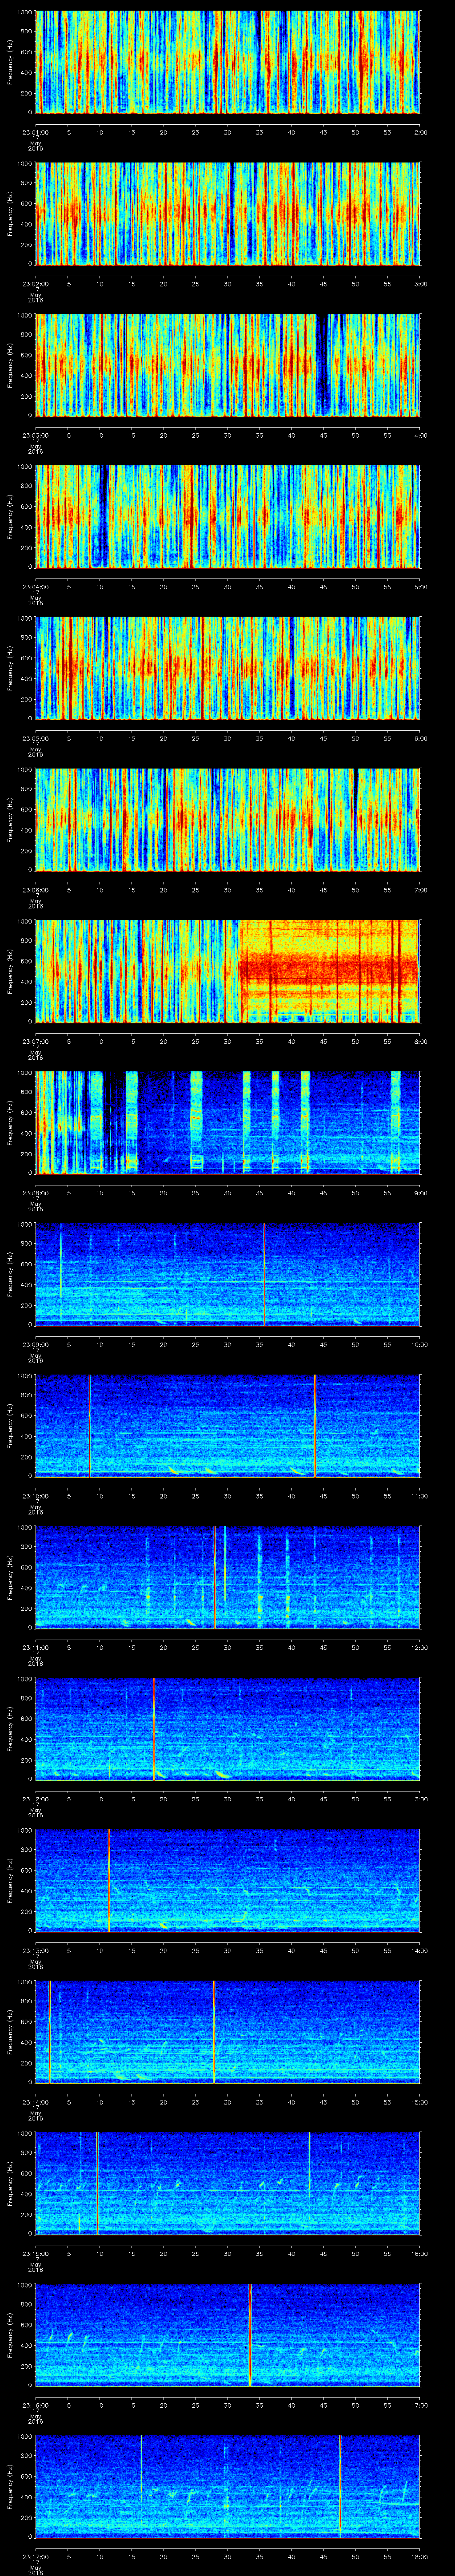Select the spectrogram panel starting at 23:08:00
The width and height of the screenshot is (455, 2576).
228,1123
